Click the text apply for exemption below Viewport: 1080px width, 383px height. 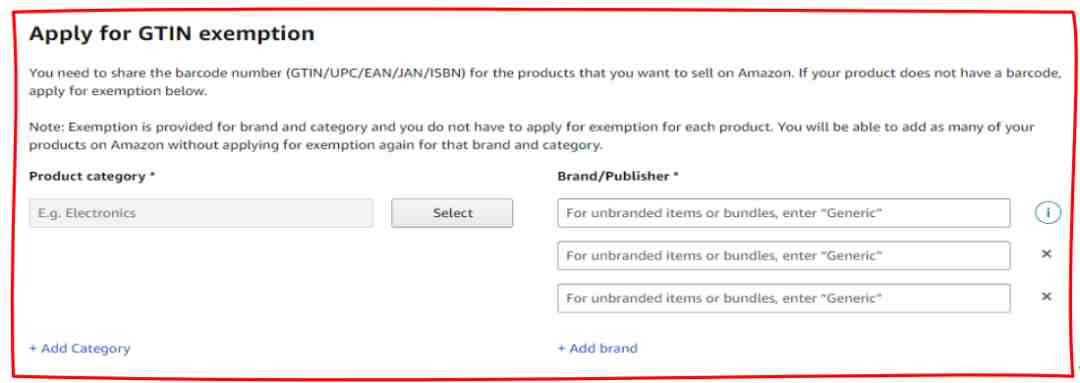coord(118,92)
